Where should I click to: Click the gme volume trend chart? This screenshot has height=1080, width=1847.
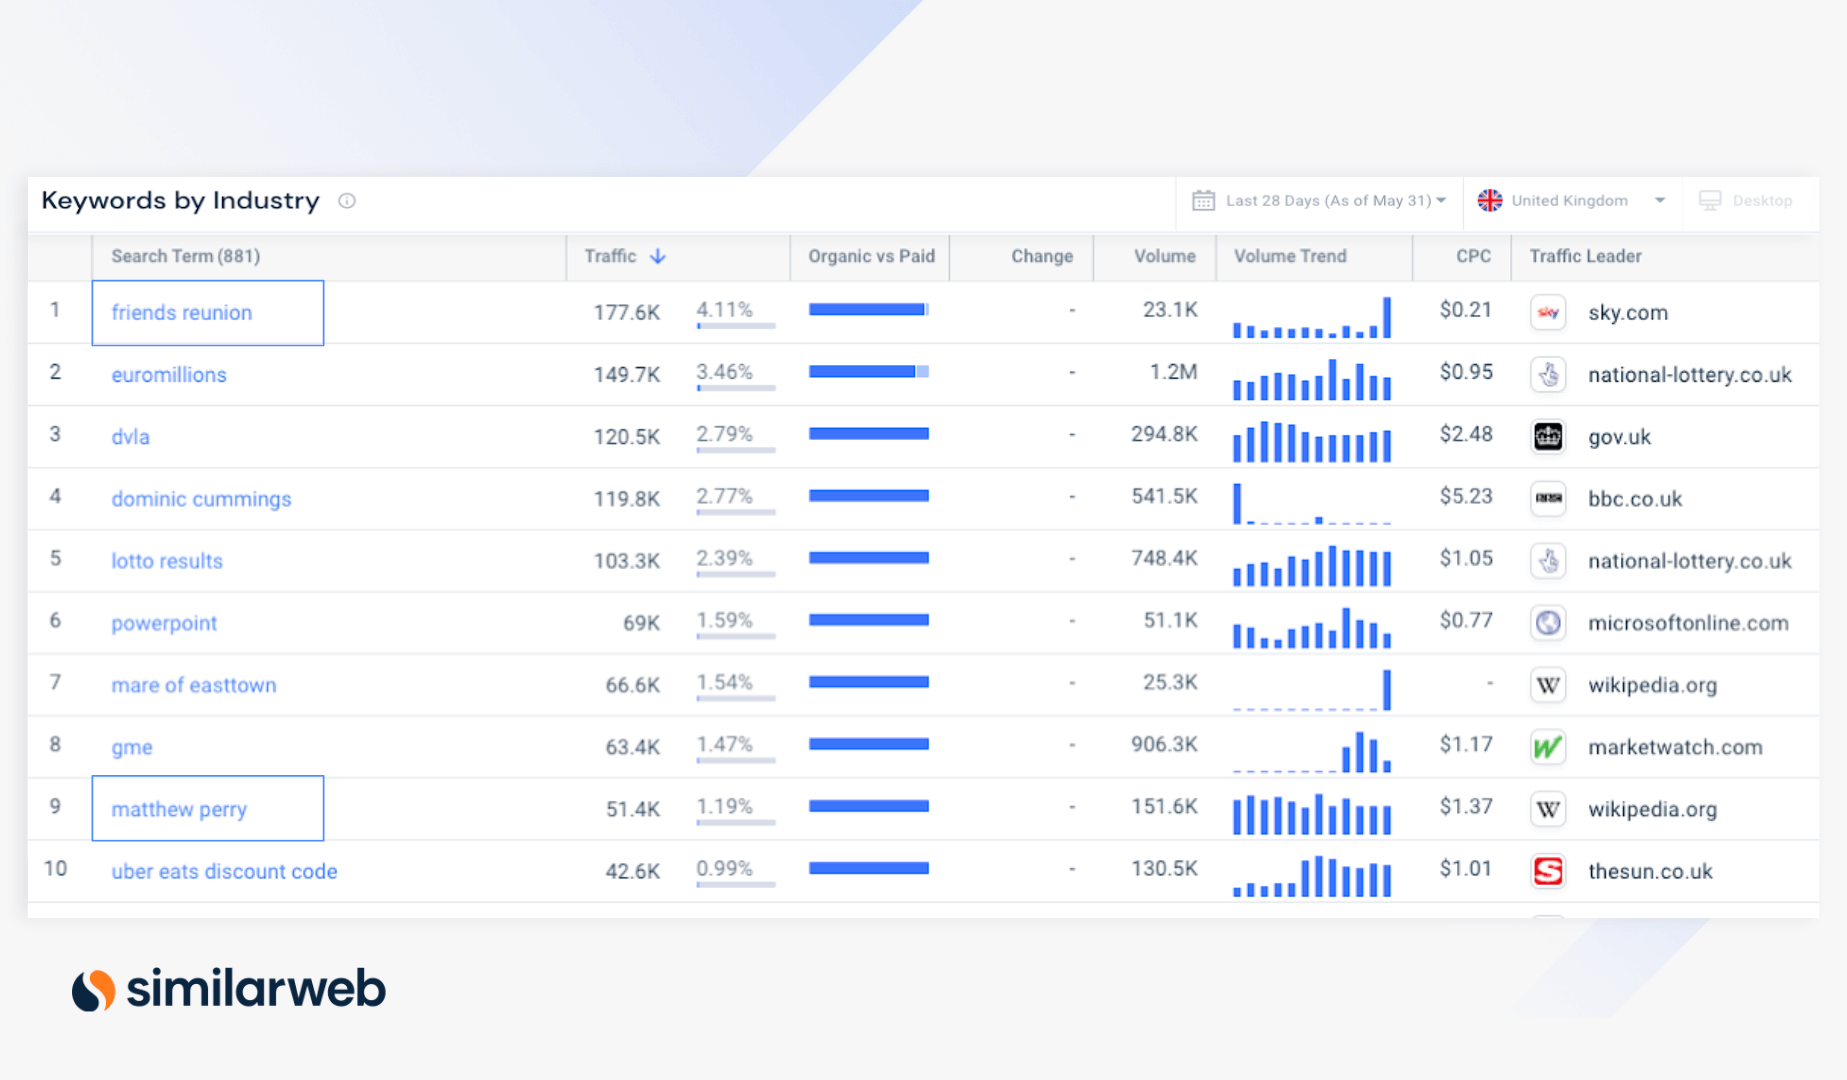(1312, 751)
